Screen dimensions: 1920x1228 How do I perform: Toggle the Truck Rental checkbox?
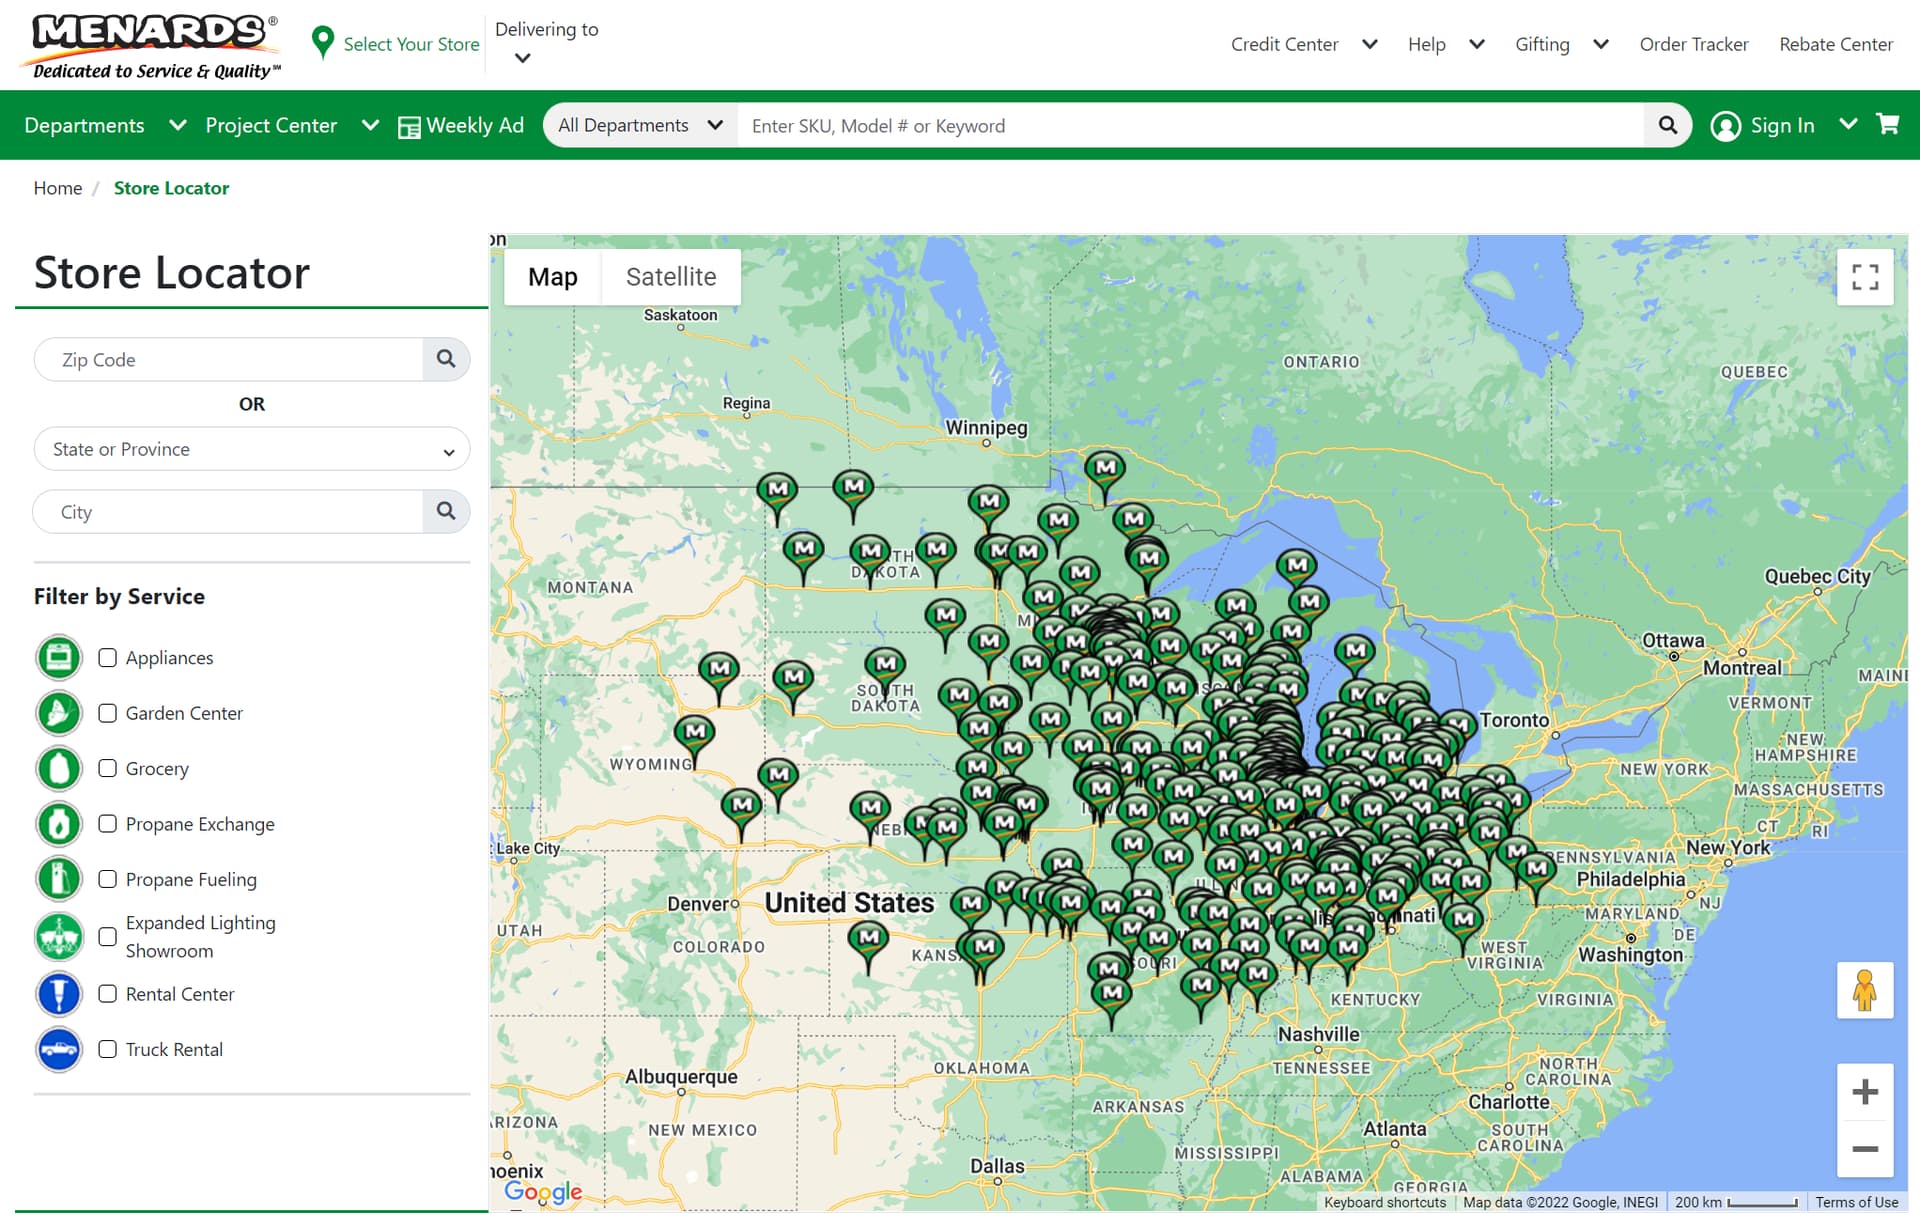pyautogui.click(x=108, y=1049)
